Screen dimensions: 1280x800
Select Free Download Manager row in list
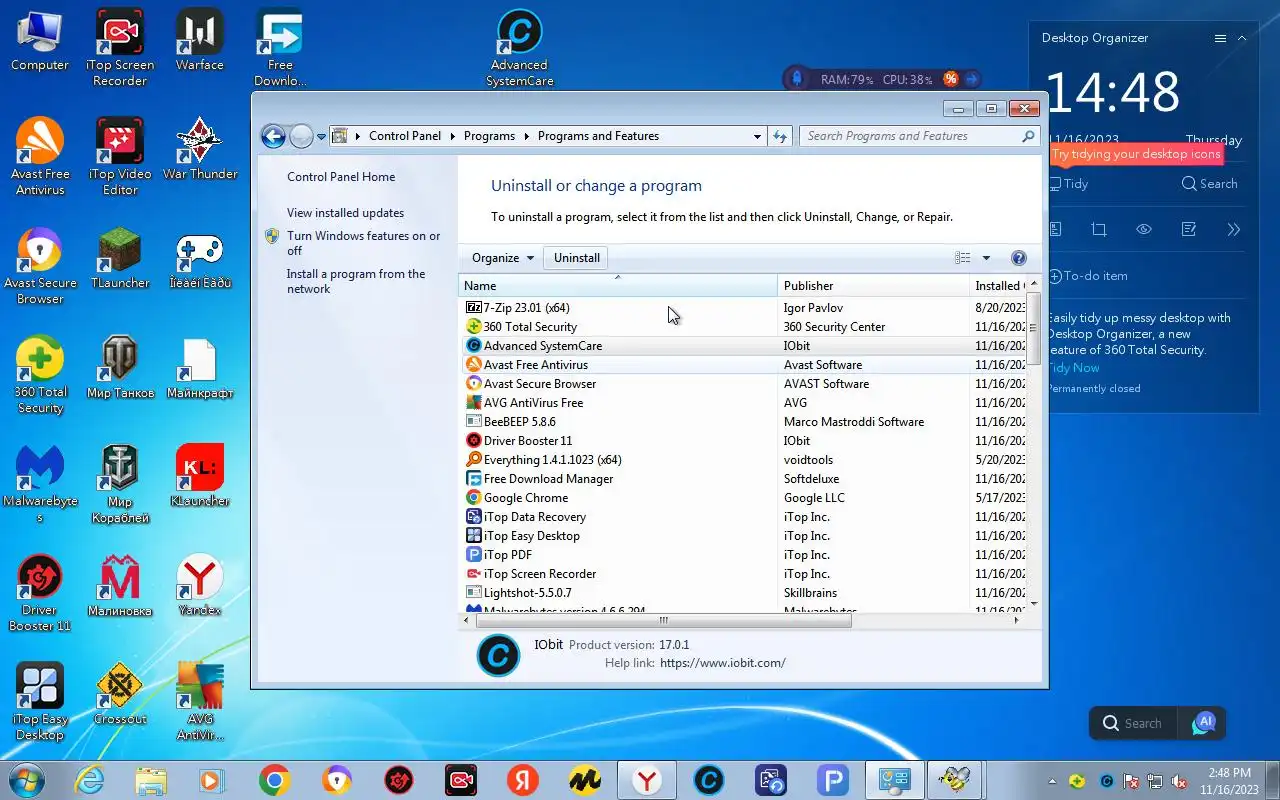pyautogui.click(x=744, y=478)
